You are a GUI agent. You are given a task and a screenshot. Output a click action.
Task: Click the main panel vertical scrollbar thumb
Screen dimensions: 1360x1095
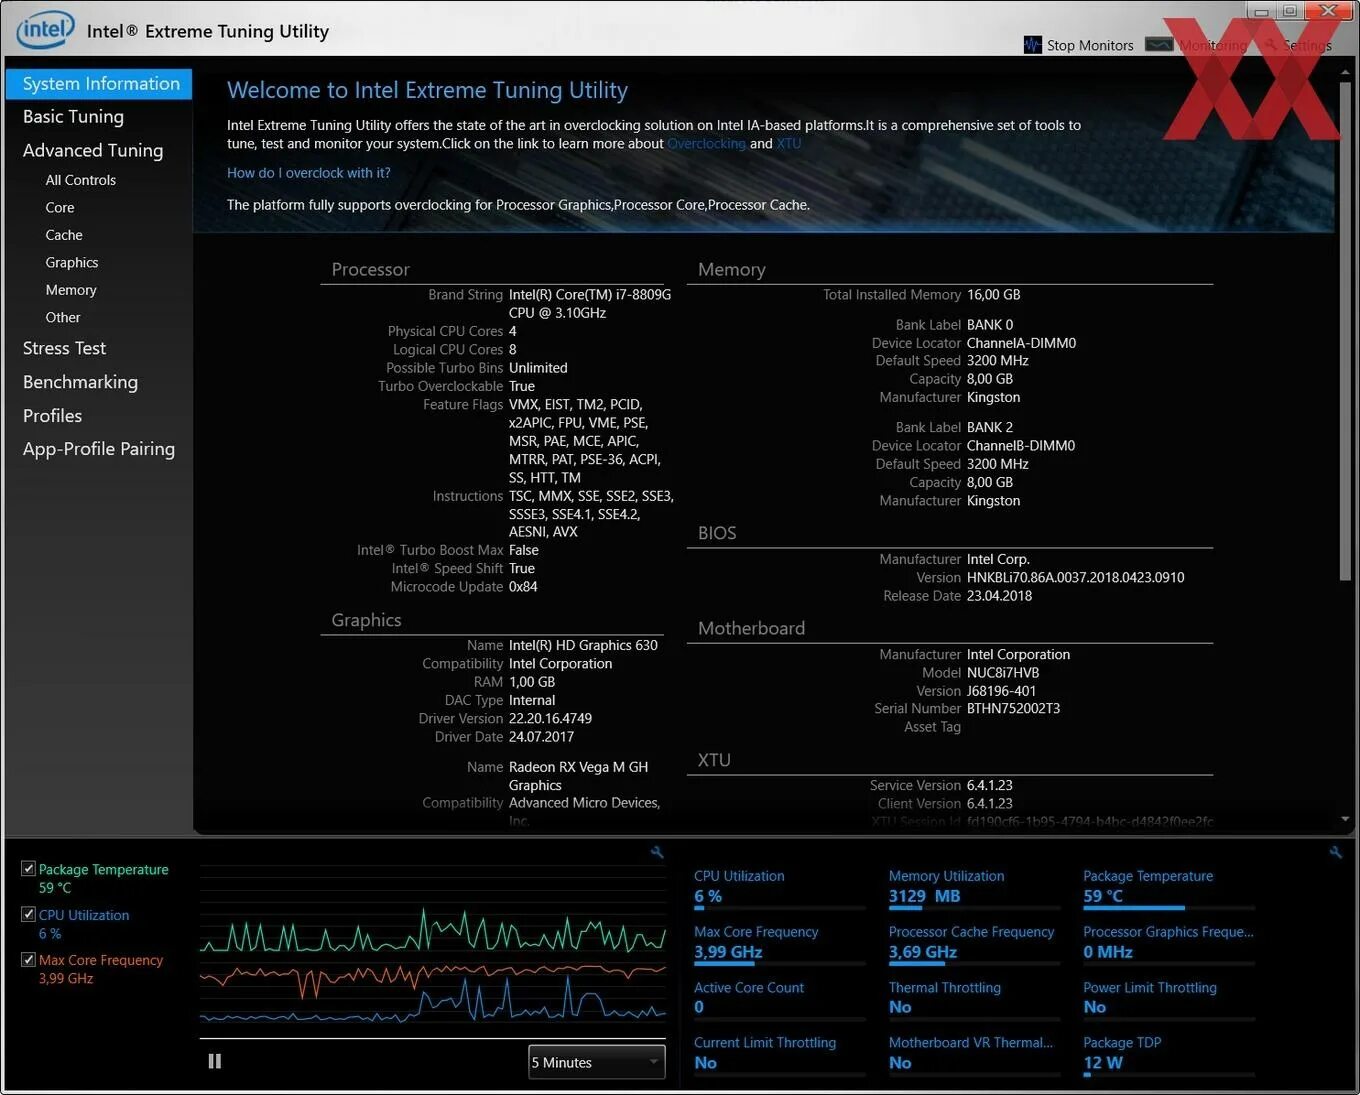coord(1345,330)
